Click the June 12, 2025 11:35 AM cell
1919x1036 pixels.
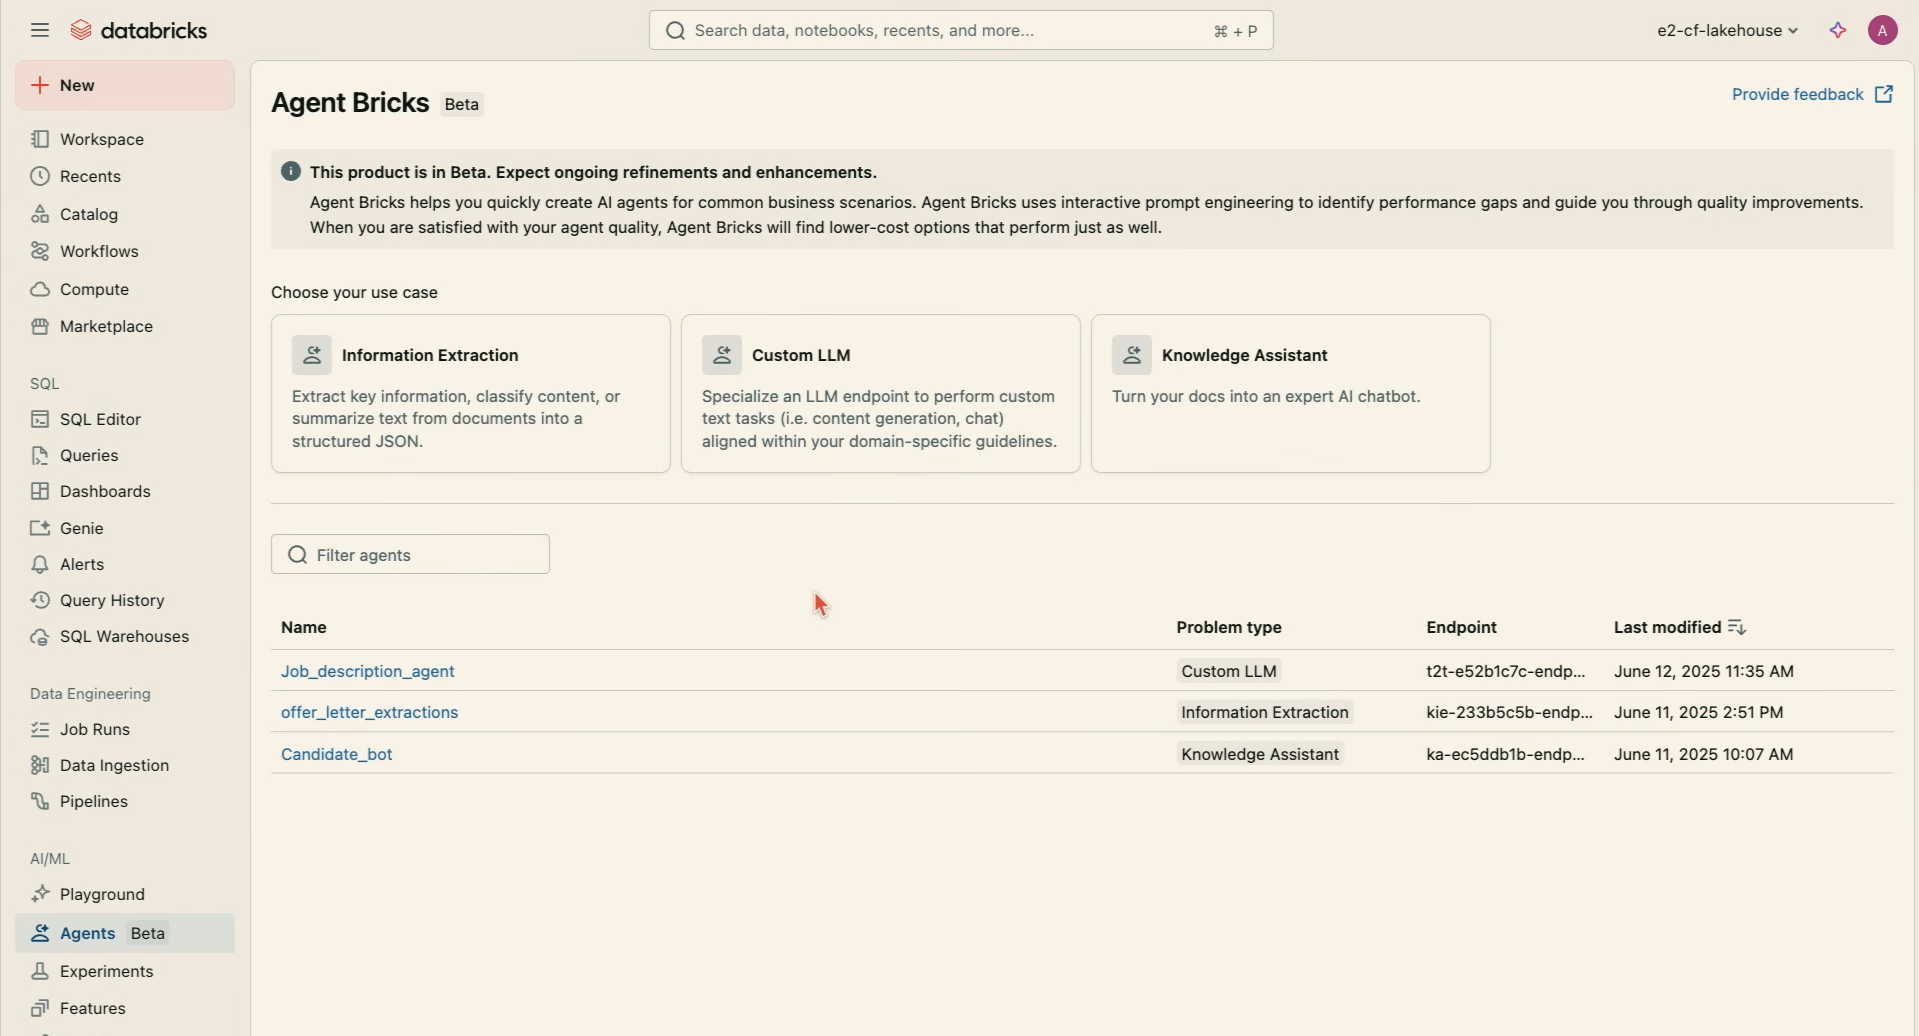[x=1703, y=672]
